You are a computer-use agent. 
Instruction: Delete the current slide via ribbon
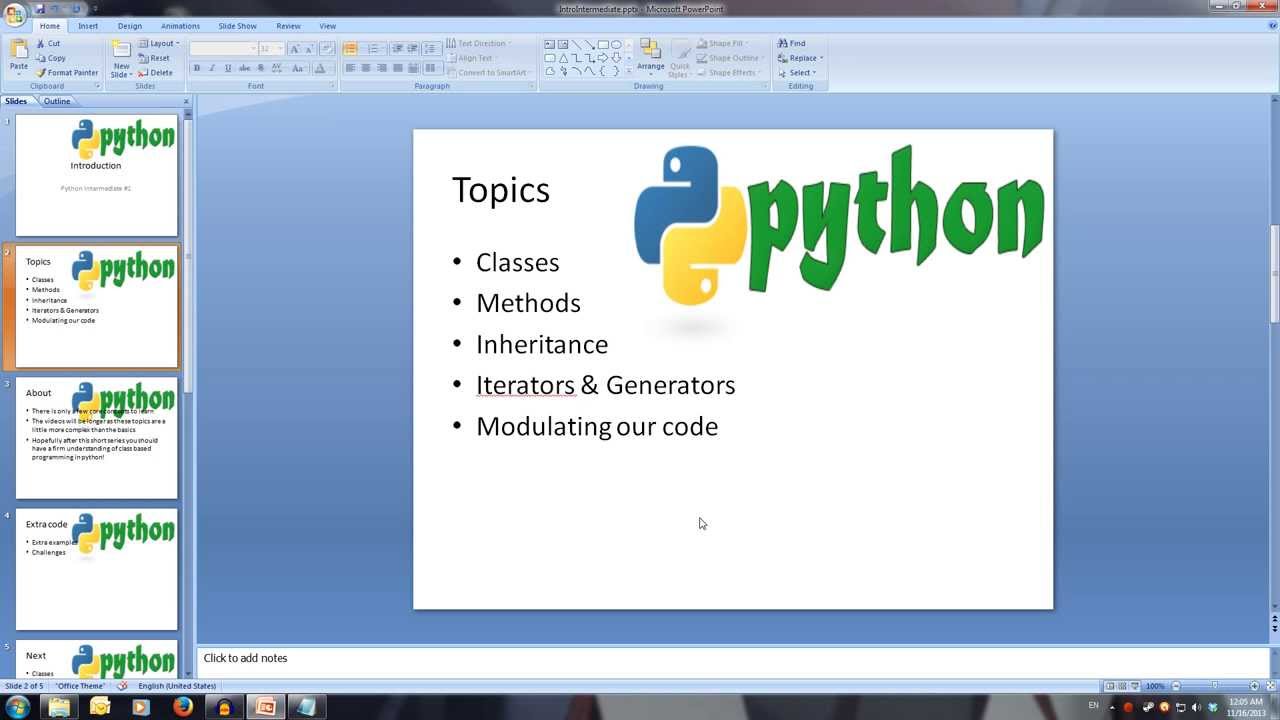[155, 72]
